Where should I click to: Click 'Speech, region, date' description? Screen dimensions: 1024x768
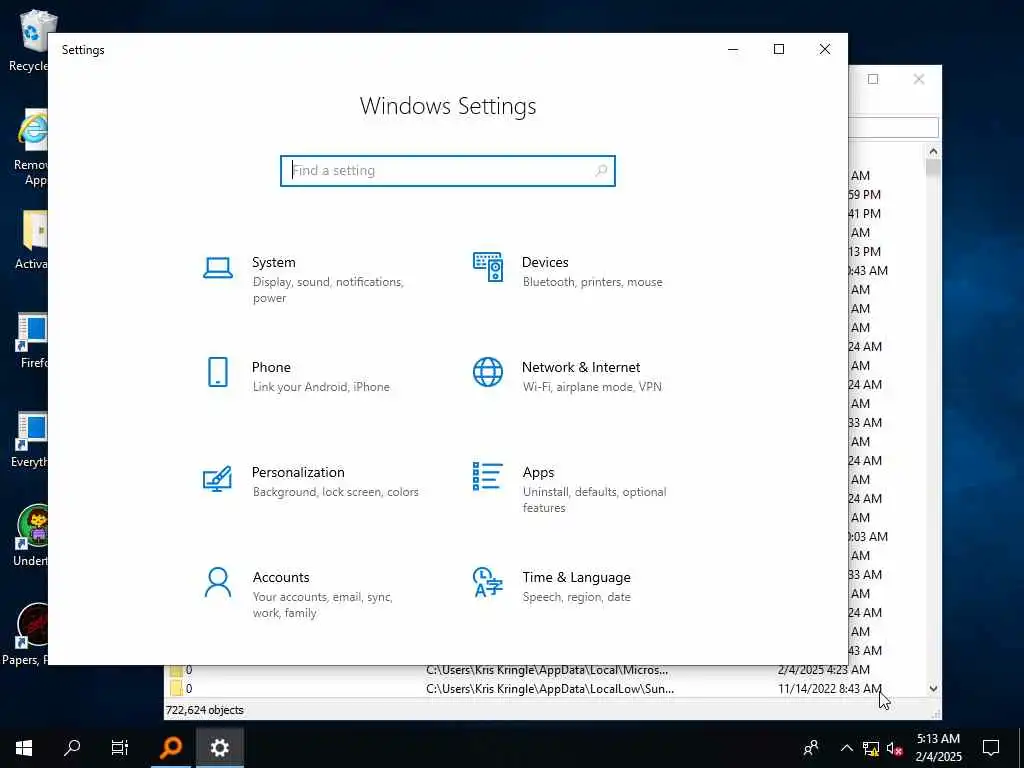click(576, 597)
